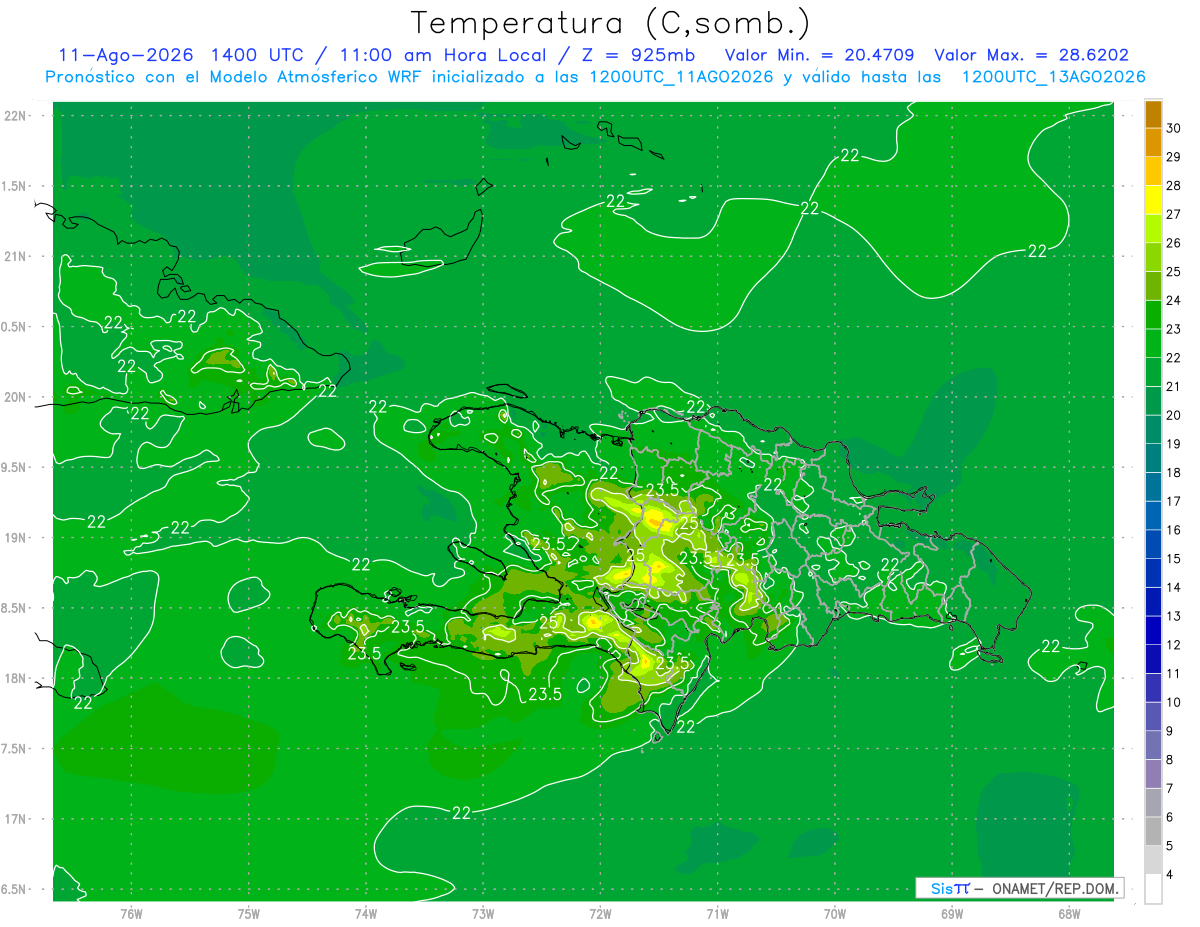This screenshot has width=1200, height=927.
Task: Click the color bar label '21'
Action: point(1174,386)
